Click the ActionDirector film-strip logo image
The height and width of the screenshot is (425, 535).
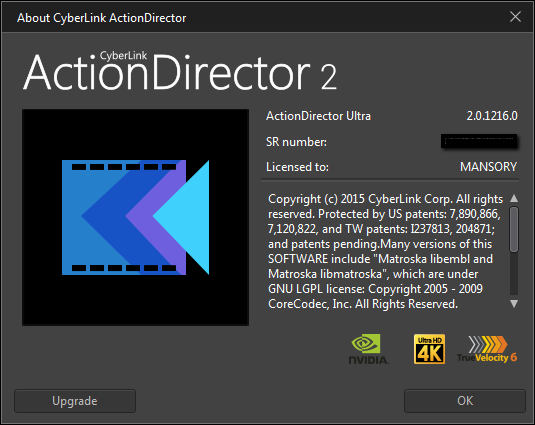click(135, 217)
